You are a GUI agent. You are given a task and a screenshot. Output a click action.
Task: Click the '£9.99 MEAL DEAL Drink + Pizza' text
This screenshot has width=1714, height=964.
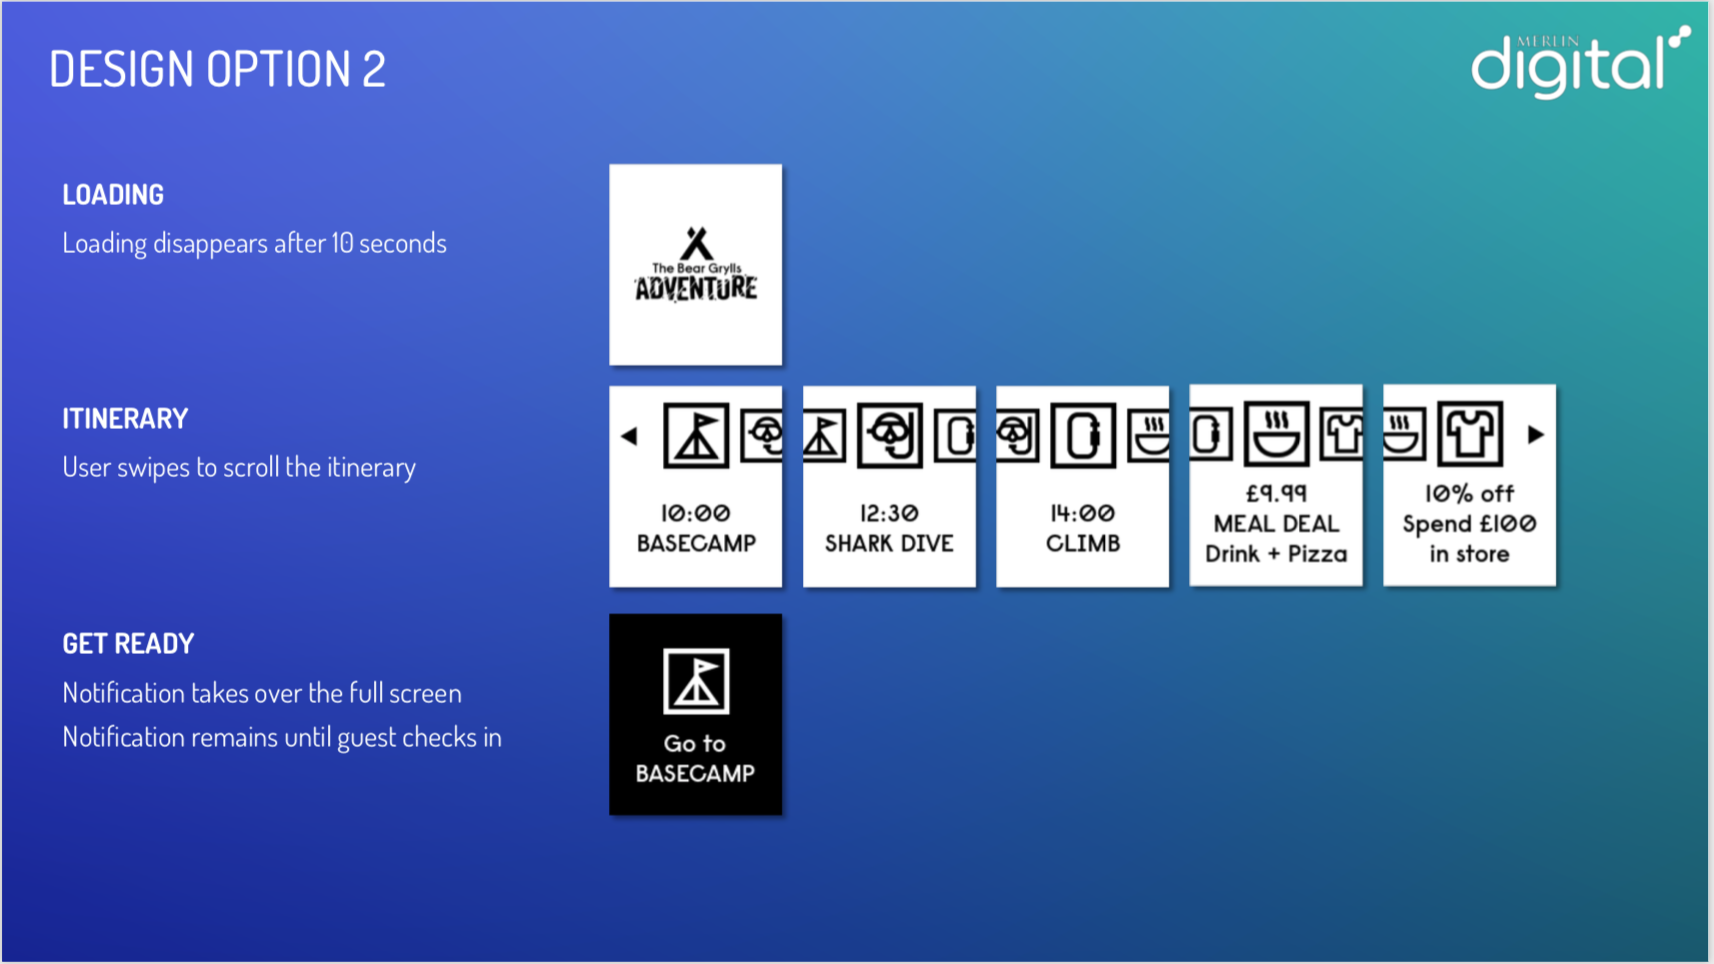coord(1276,524)
